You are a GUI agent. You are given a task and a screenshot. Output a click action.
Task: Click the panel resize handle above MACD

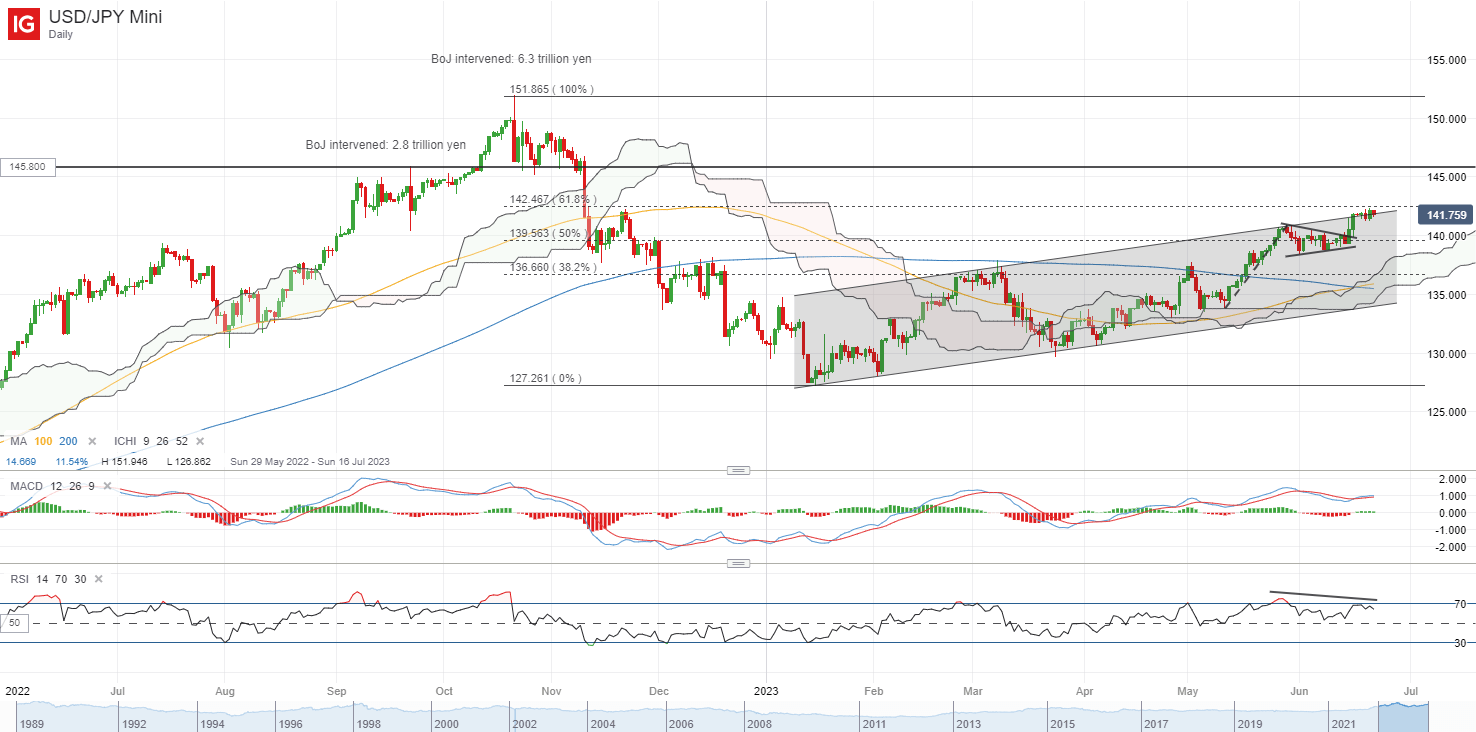point(738,470)
